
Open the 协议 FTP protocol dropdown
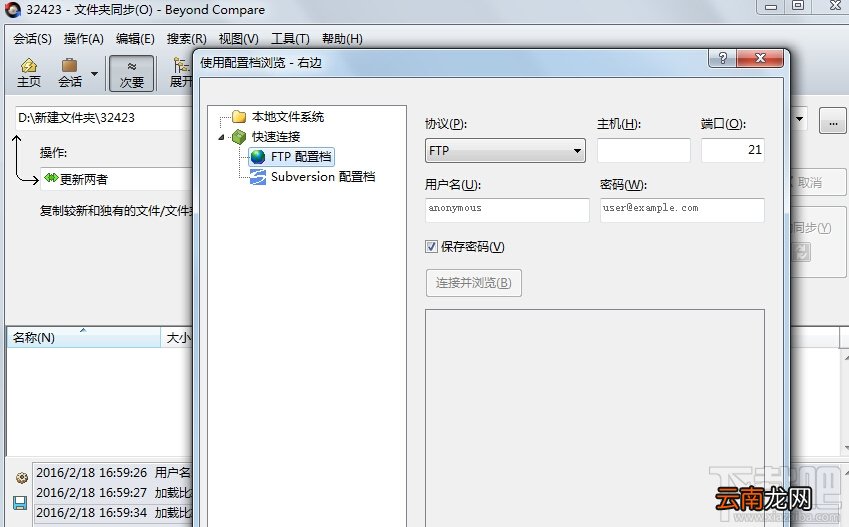click(x=505, y=151)
